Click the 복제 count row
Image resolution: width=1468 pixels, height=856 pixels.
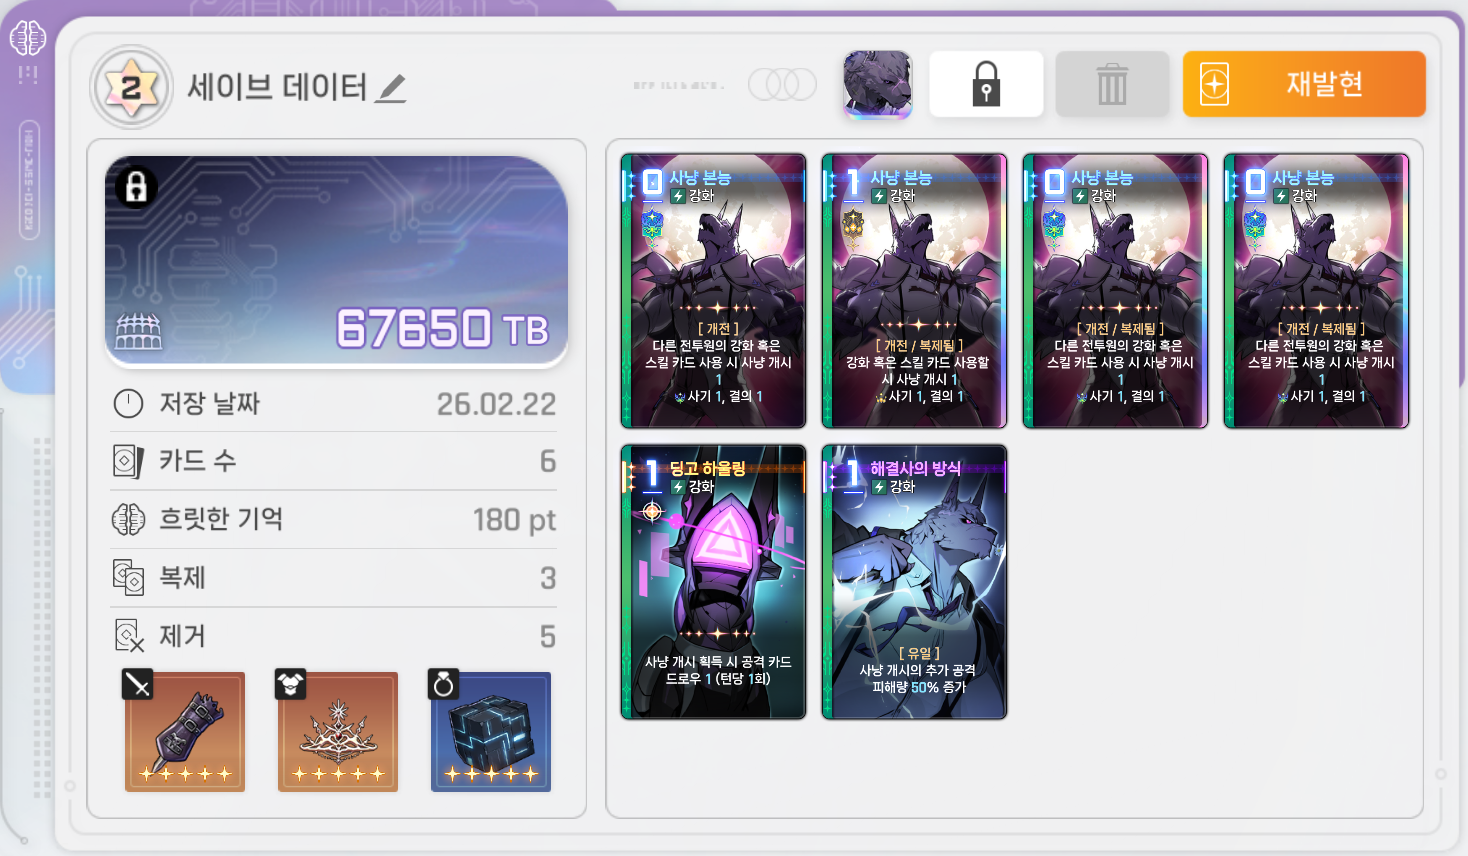334,578
